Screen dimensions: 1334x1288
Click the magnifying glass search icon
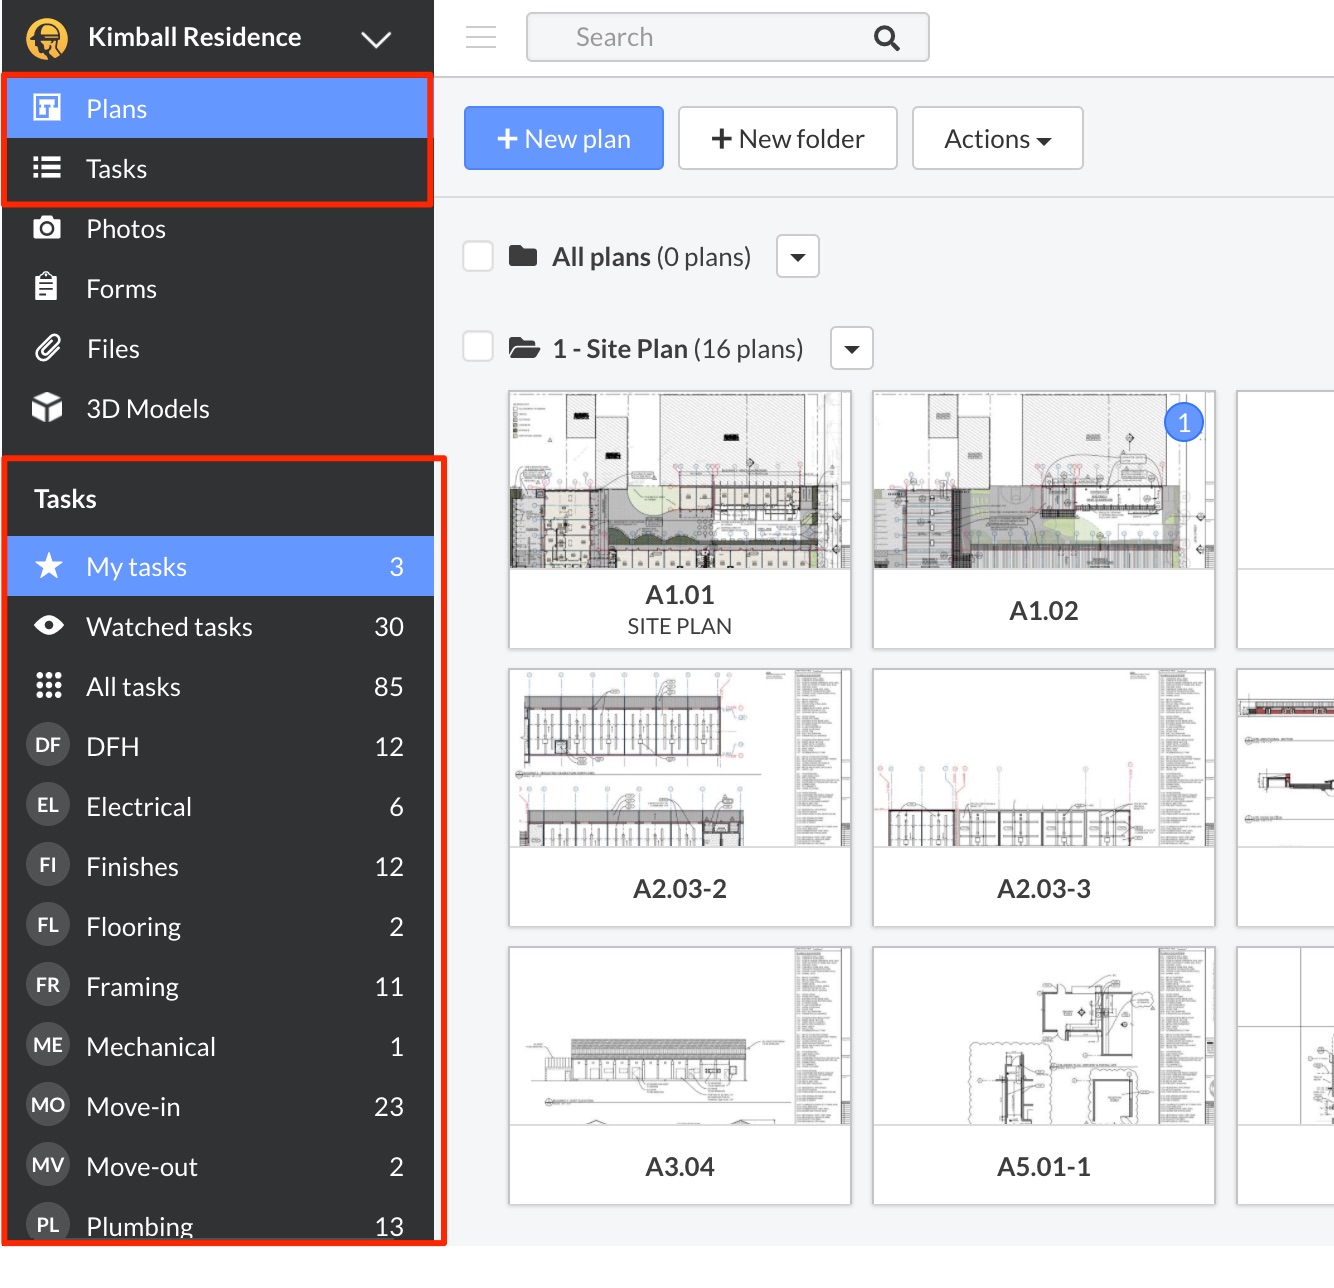pos(886,38)
